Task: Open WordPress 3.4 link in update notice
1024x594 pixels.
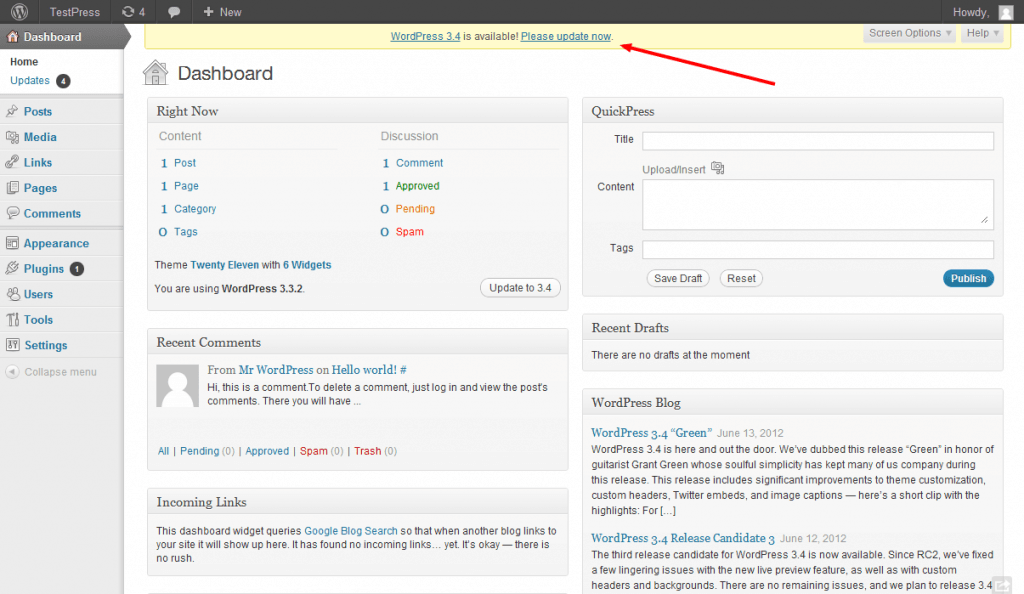Action: [x=425, y=37]
